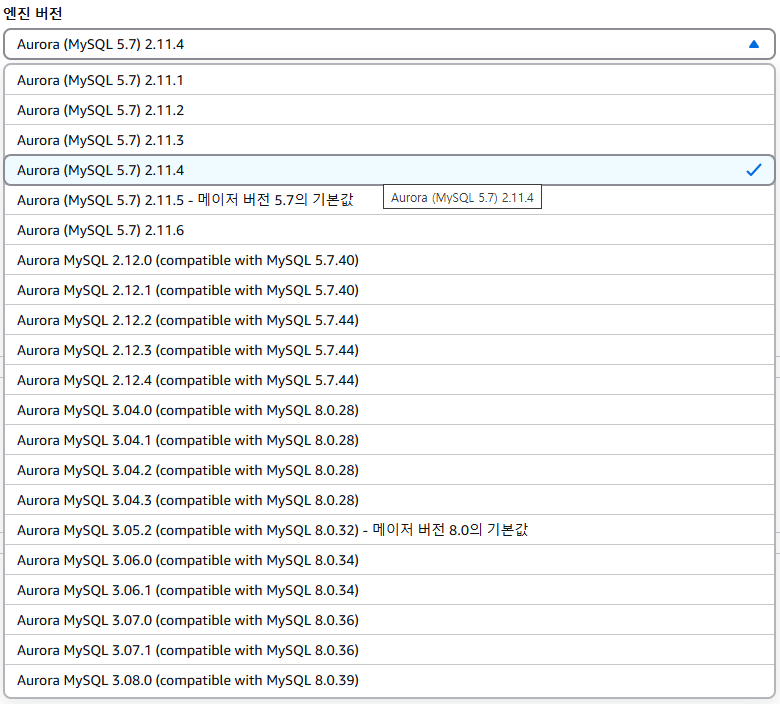Select Aurora (MySQL 5.7) 2.11.1 option
Screen dimensions: 780x704
pyautogui.click(x=389, y=80)
